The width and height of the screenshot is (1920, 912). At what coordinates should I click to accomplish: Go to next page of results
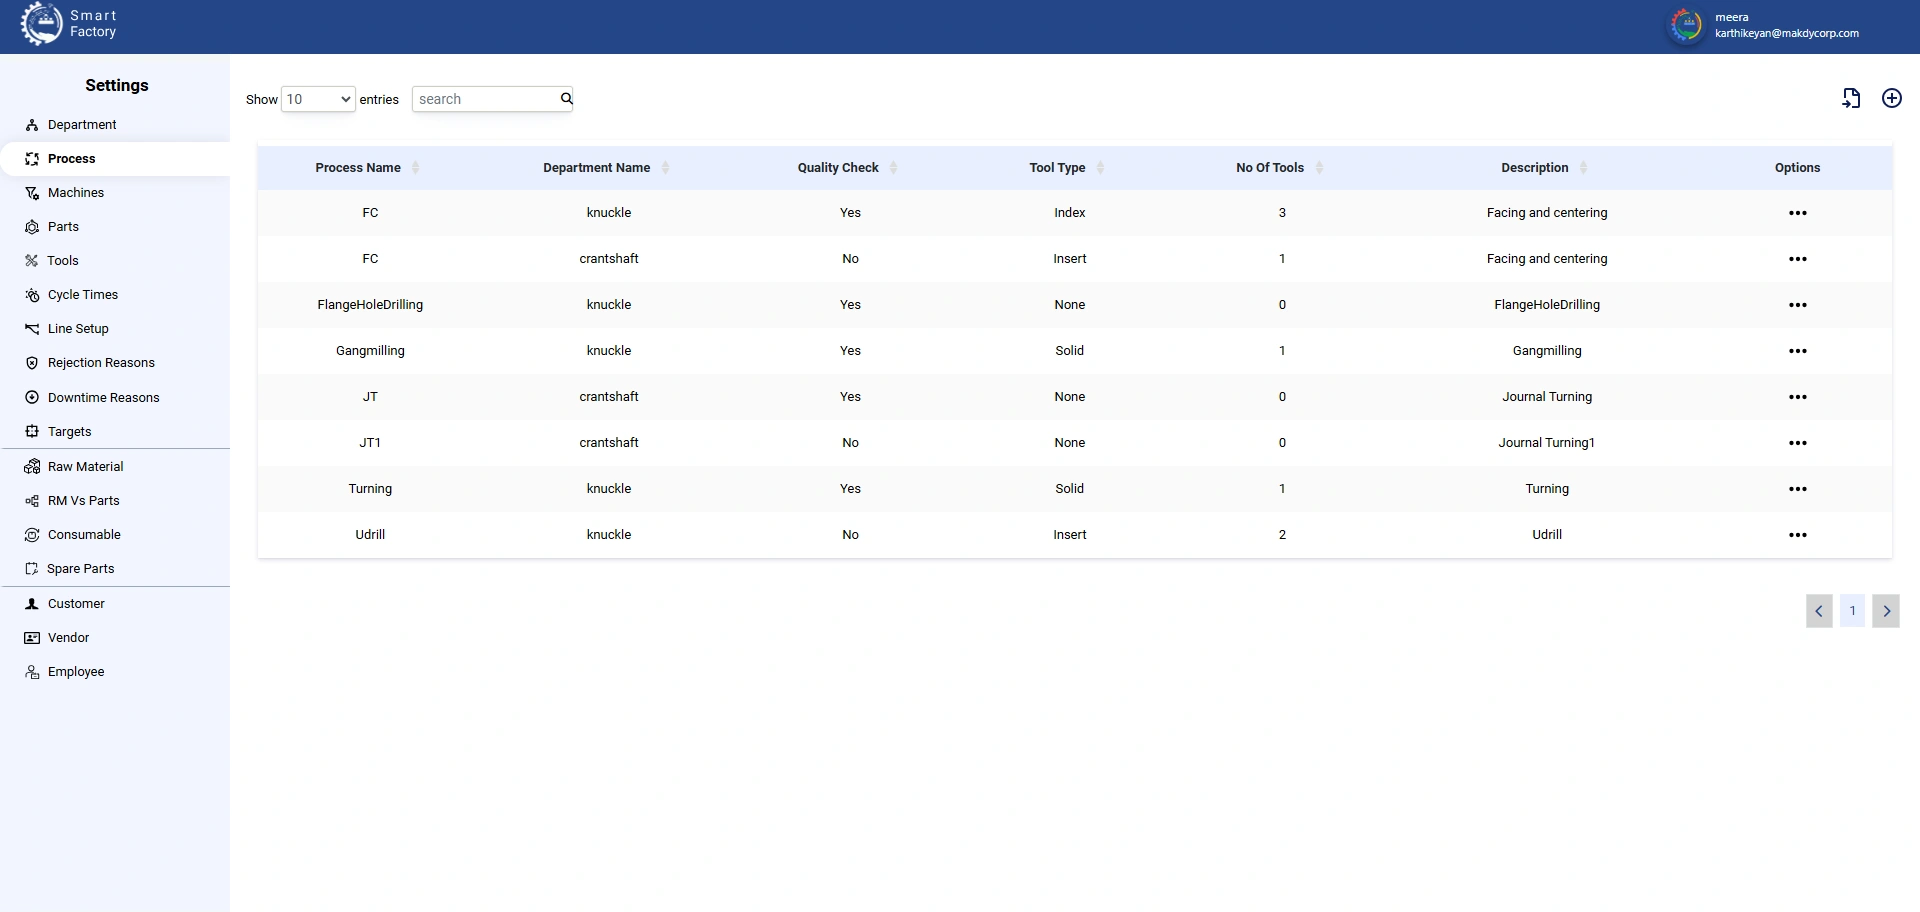[x=1886, y=611]
